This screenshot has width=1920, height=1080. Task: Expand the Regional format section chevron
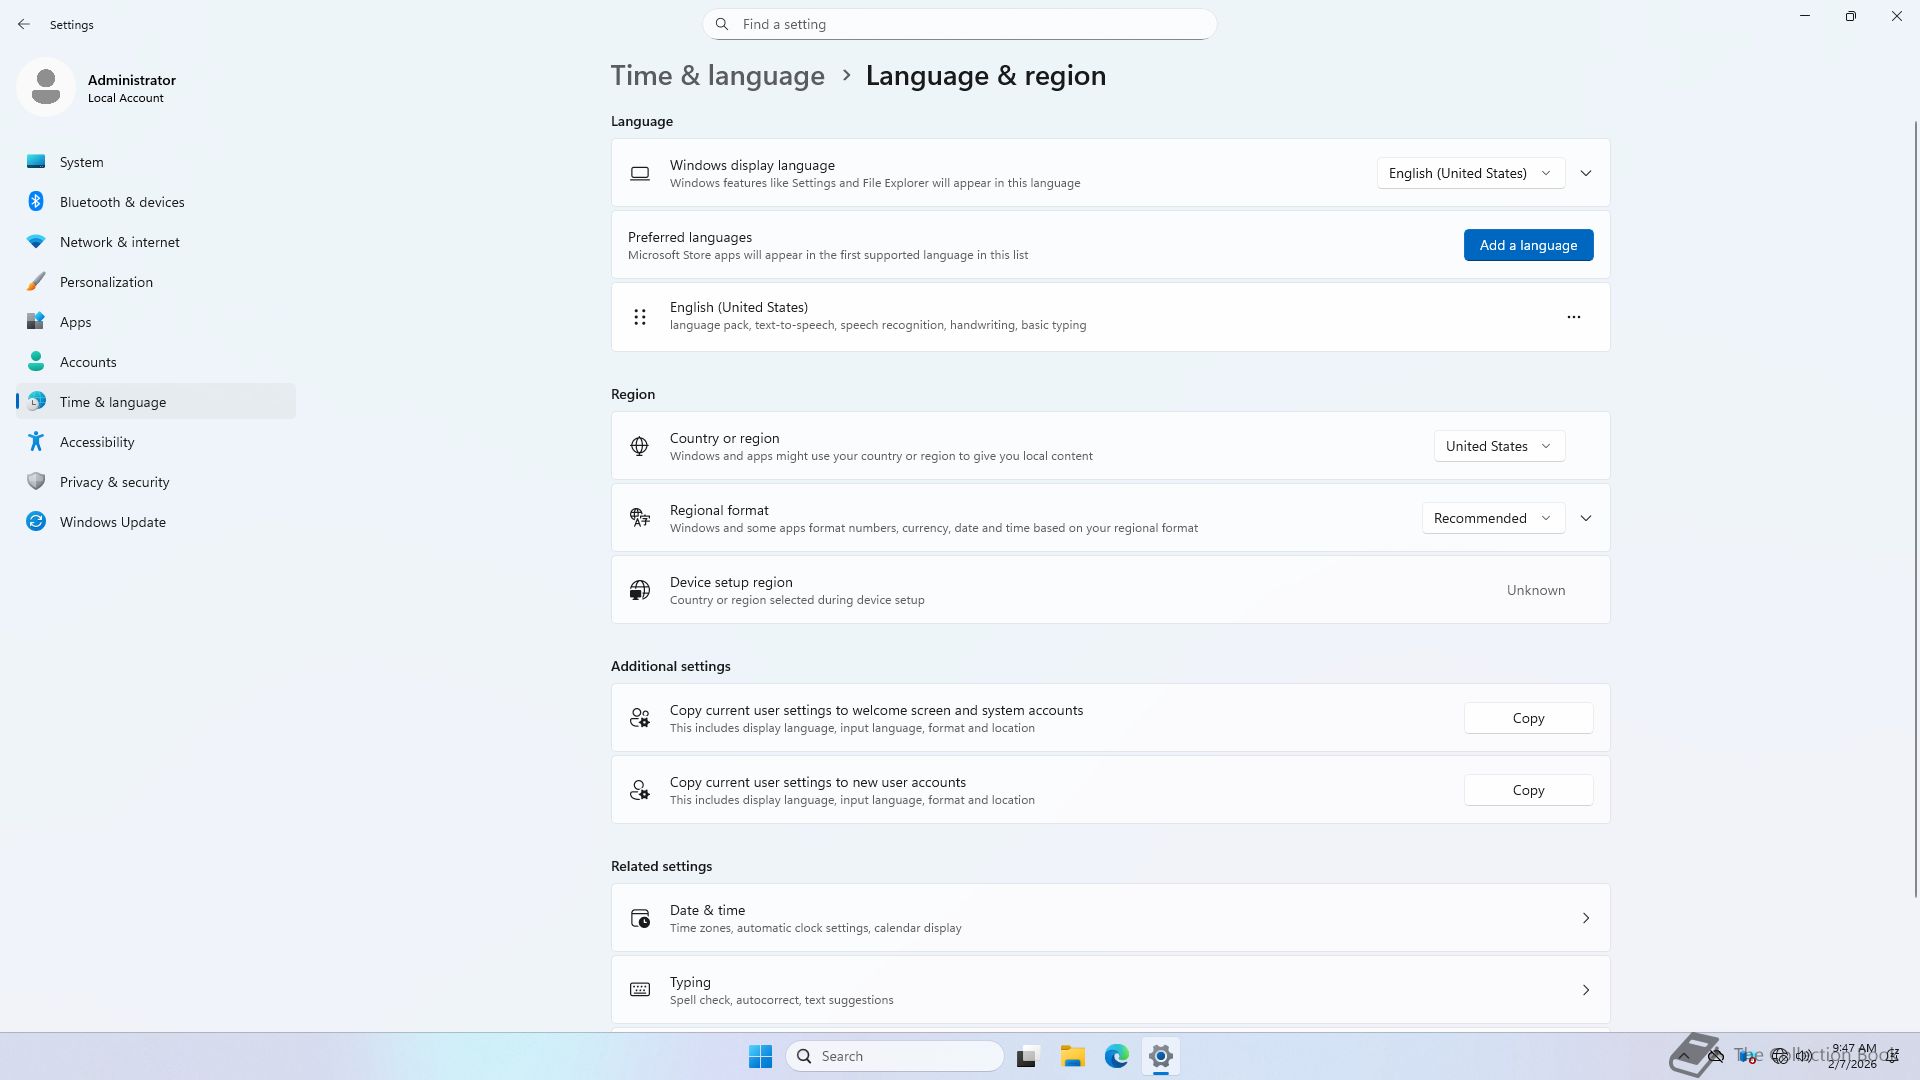[1586, 518]
